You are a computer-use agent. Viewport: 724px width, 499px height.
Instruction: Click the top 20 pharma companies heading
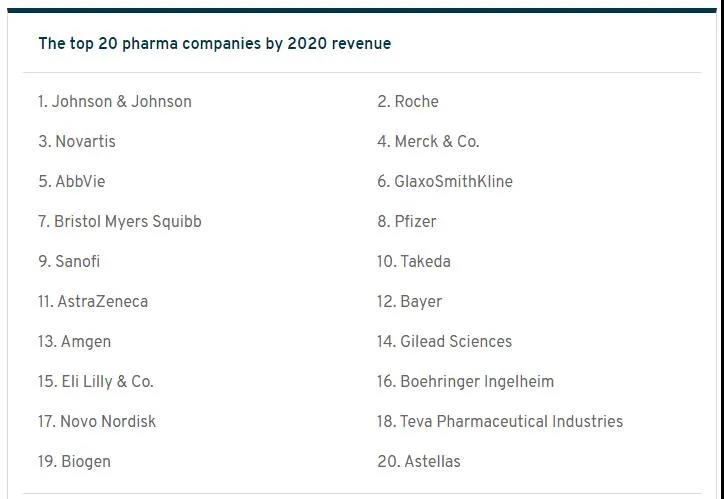coord(215,44)
